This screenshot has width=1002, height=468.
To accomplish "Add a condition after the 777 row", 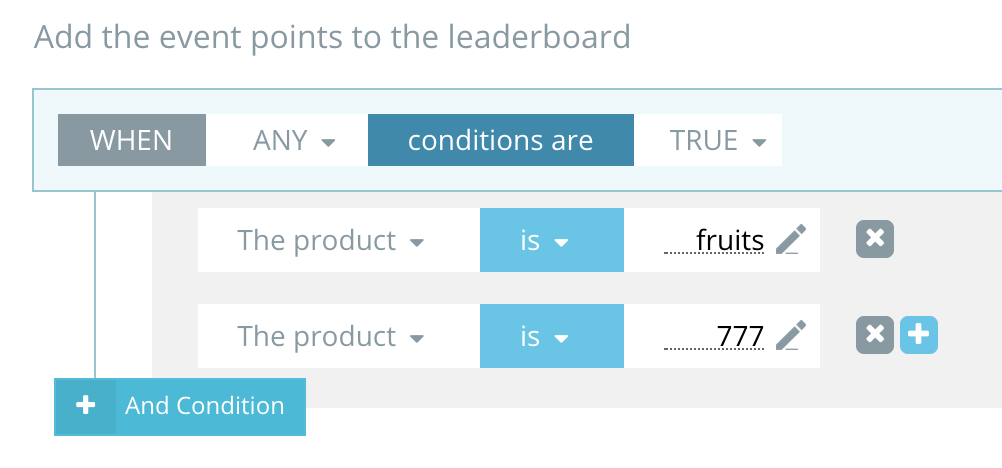I will pyautogui.click(x=919, y=336).
